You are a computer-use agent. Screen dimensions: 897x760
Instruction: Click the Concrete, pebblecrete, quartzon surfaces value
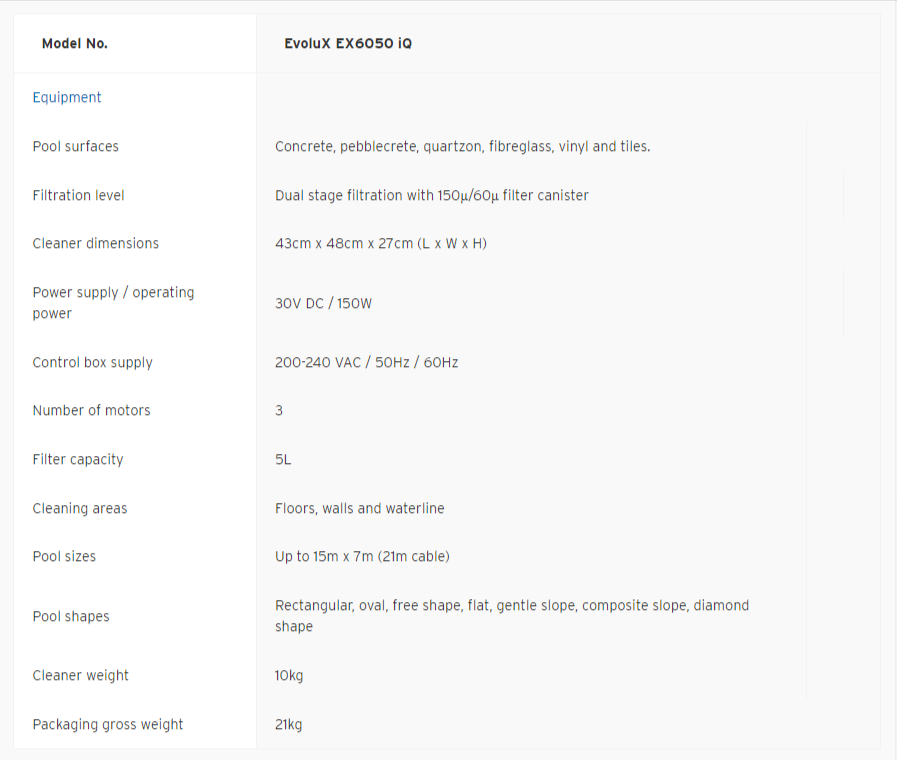point(462,146)
